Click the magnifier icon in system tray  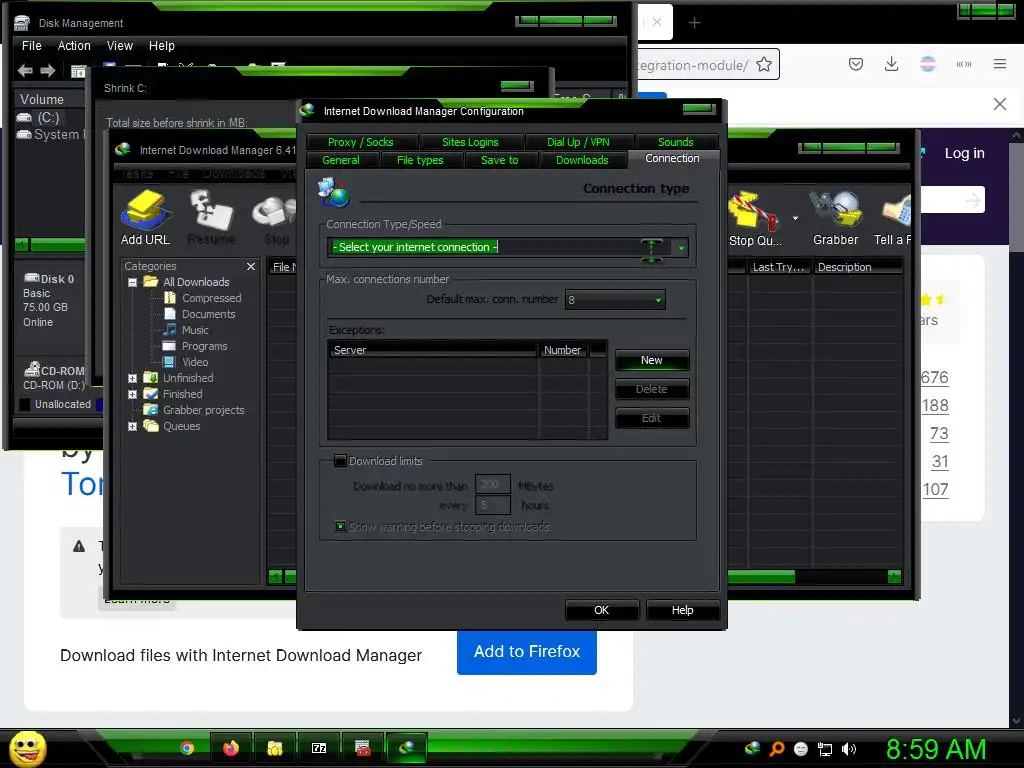(x=776, y=749)
